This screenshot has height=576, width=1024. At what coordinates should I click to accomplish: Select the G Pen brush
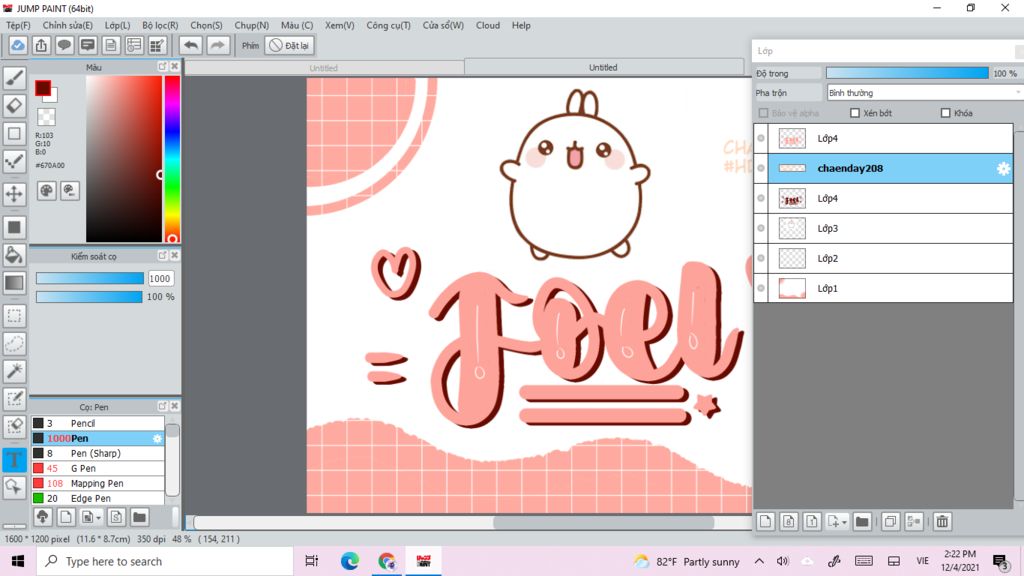click(x=98, y=468)
